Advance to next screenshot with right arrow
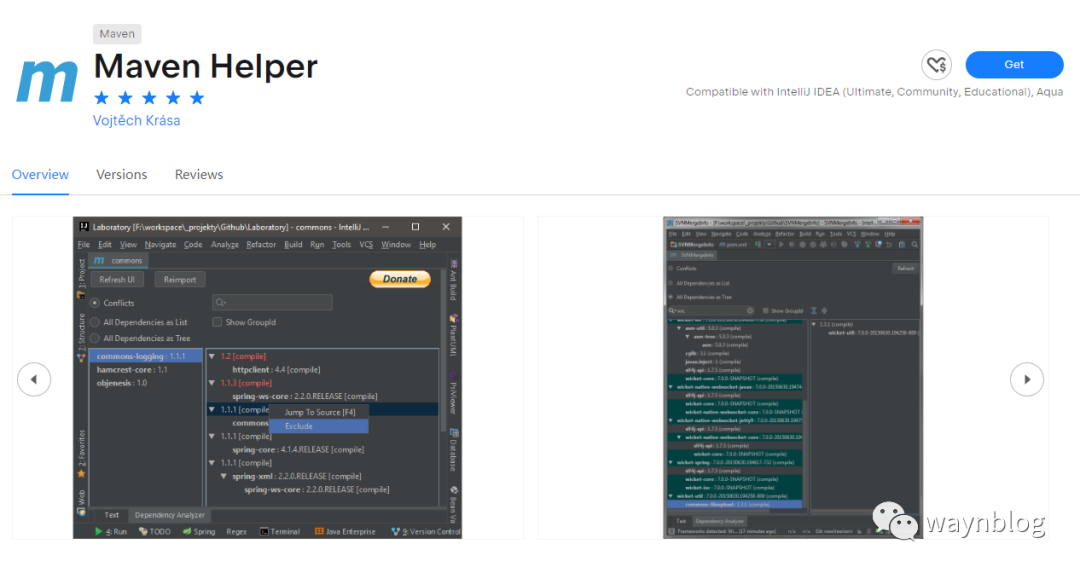Screen dimensions: 1080x573 pyautogui.click(x=1026, y=379)
